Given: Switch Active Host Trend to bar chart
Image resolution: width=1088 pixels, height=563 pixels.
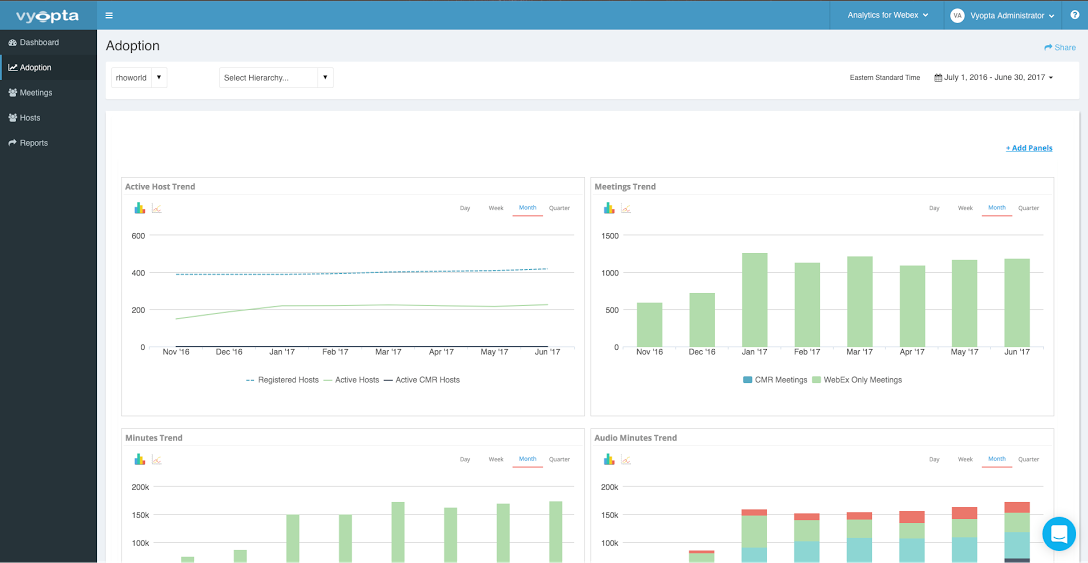Looking at the screenshot, I should (139, 208).
